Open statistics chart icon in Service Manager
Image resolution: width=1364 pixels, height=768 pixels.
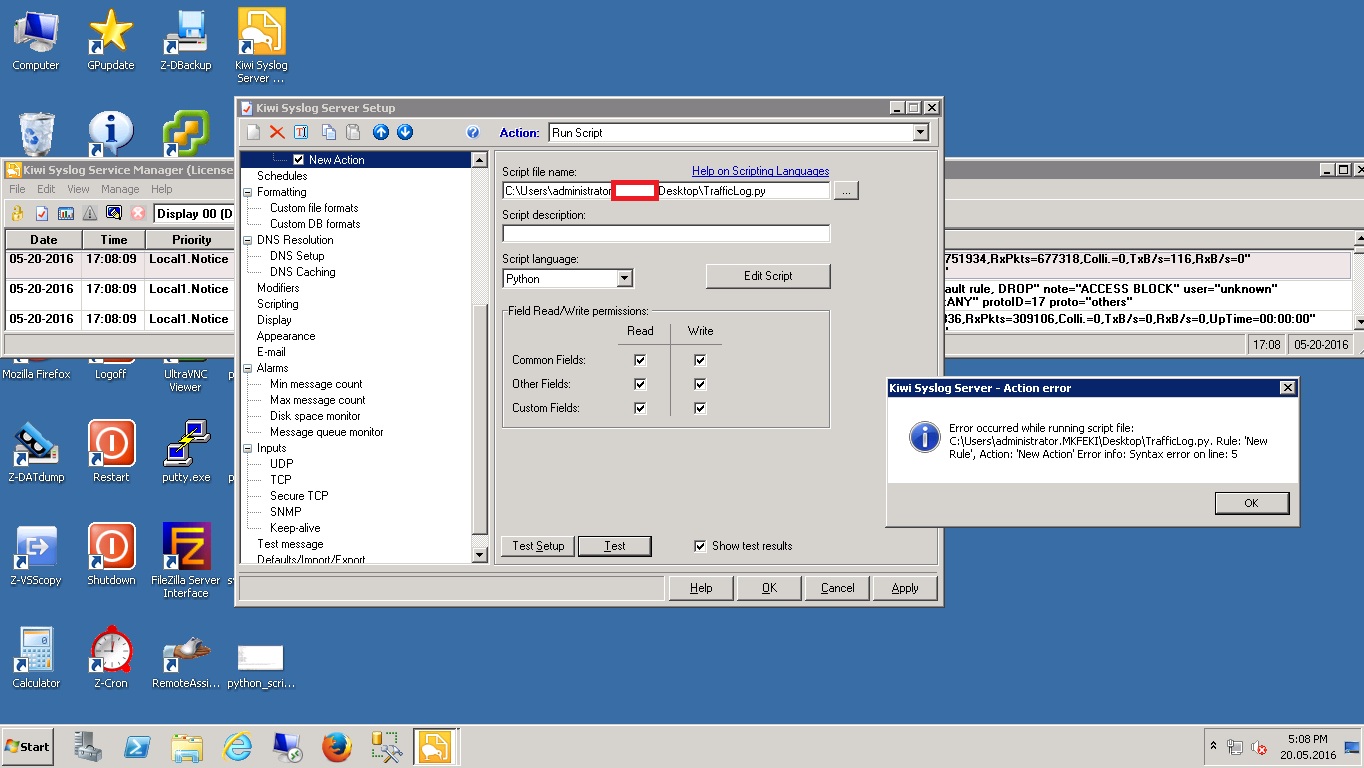[66, 213]
